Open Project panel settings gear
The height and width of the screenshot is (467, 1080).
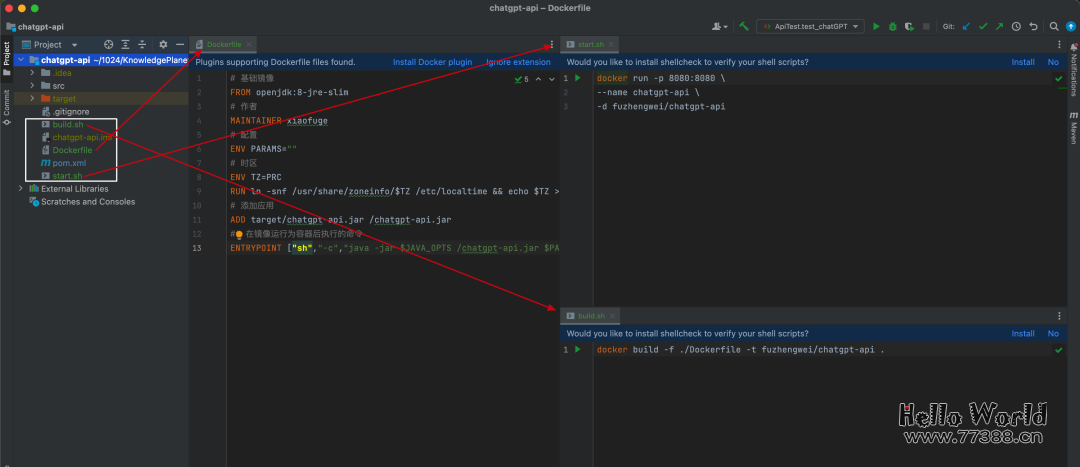point(163,45)
